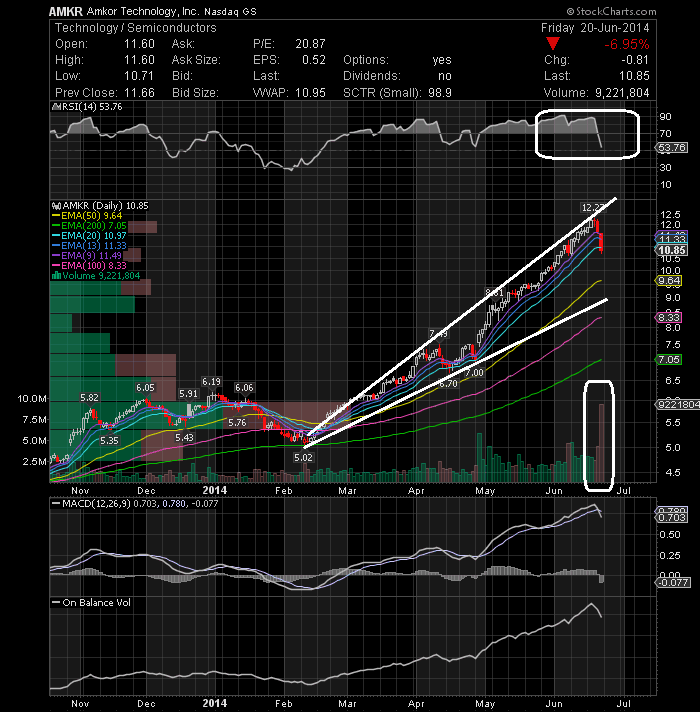Click the Chg value -0.81

click(x=635, y=60)
